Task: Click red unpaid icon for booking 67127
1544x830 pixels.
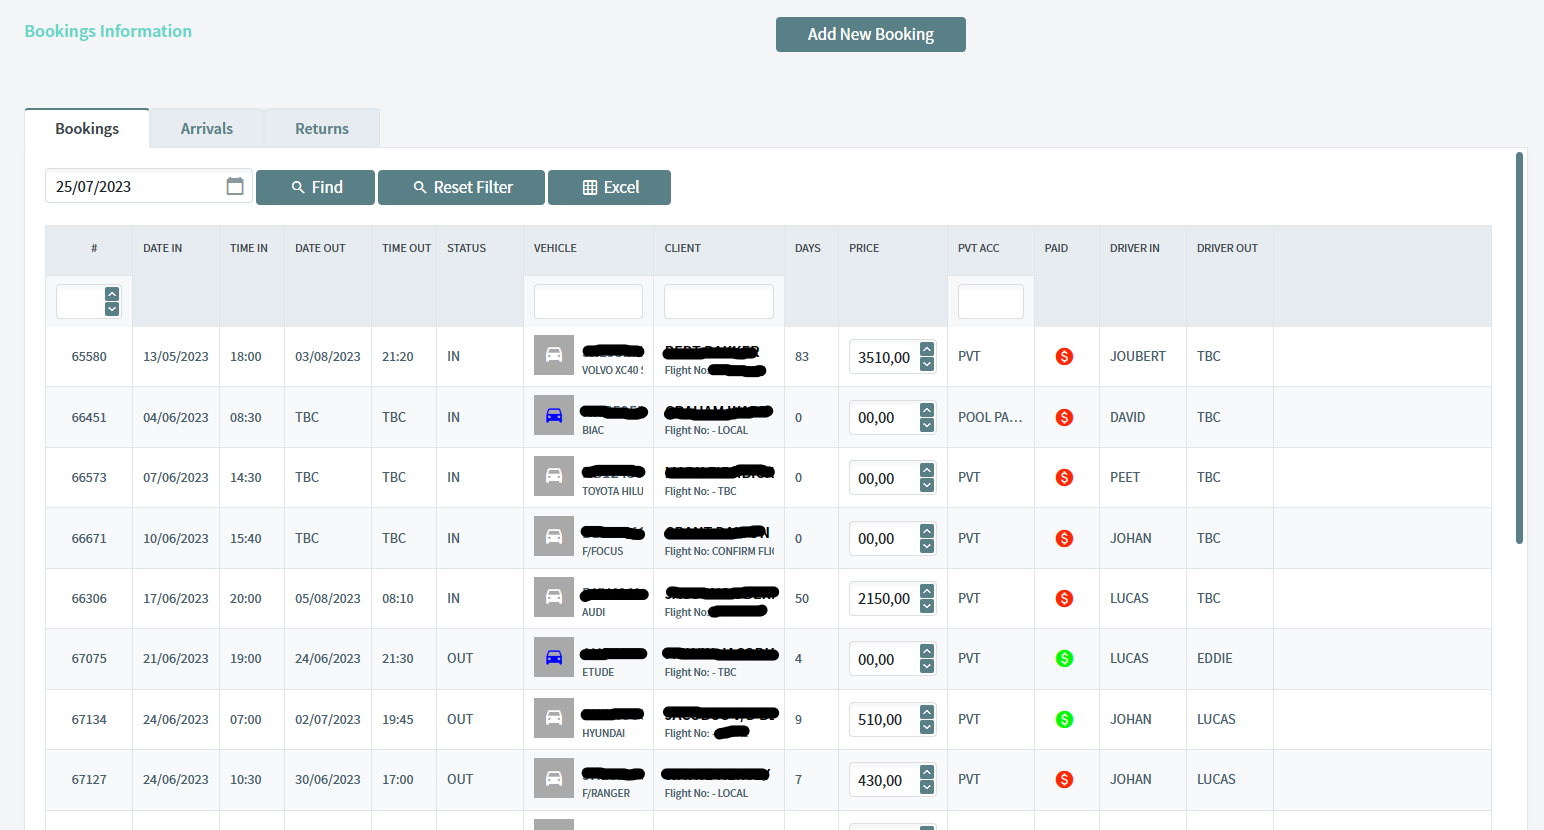Action: [x=1064, y=779]
